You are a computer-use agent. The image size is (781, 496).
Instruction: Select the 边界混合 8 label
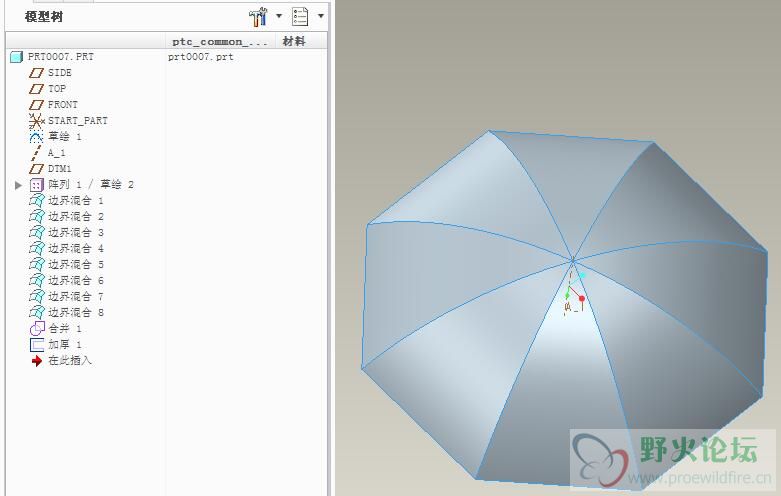tap(76, 312)
